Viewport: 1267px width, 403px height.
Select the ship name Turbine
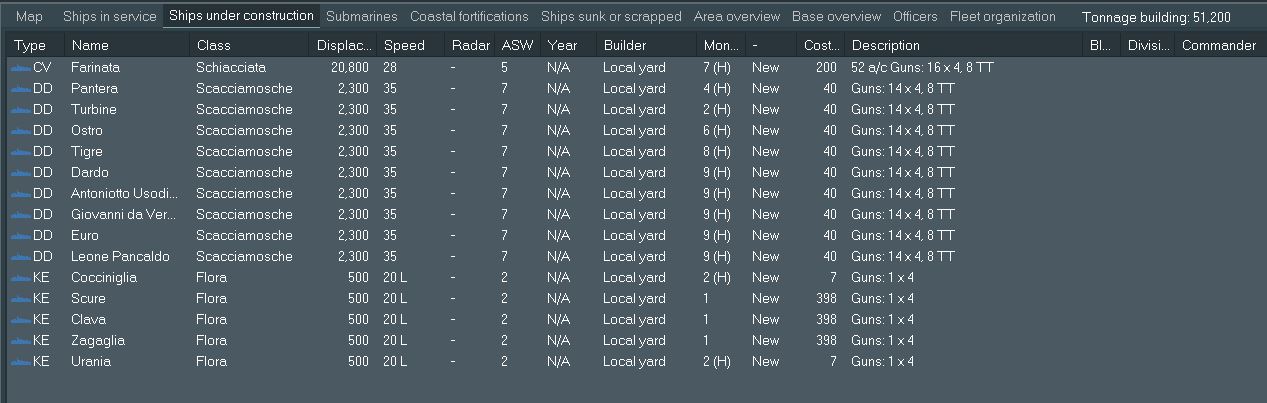93,110
